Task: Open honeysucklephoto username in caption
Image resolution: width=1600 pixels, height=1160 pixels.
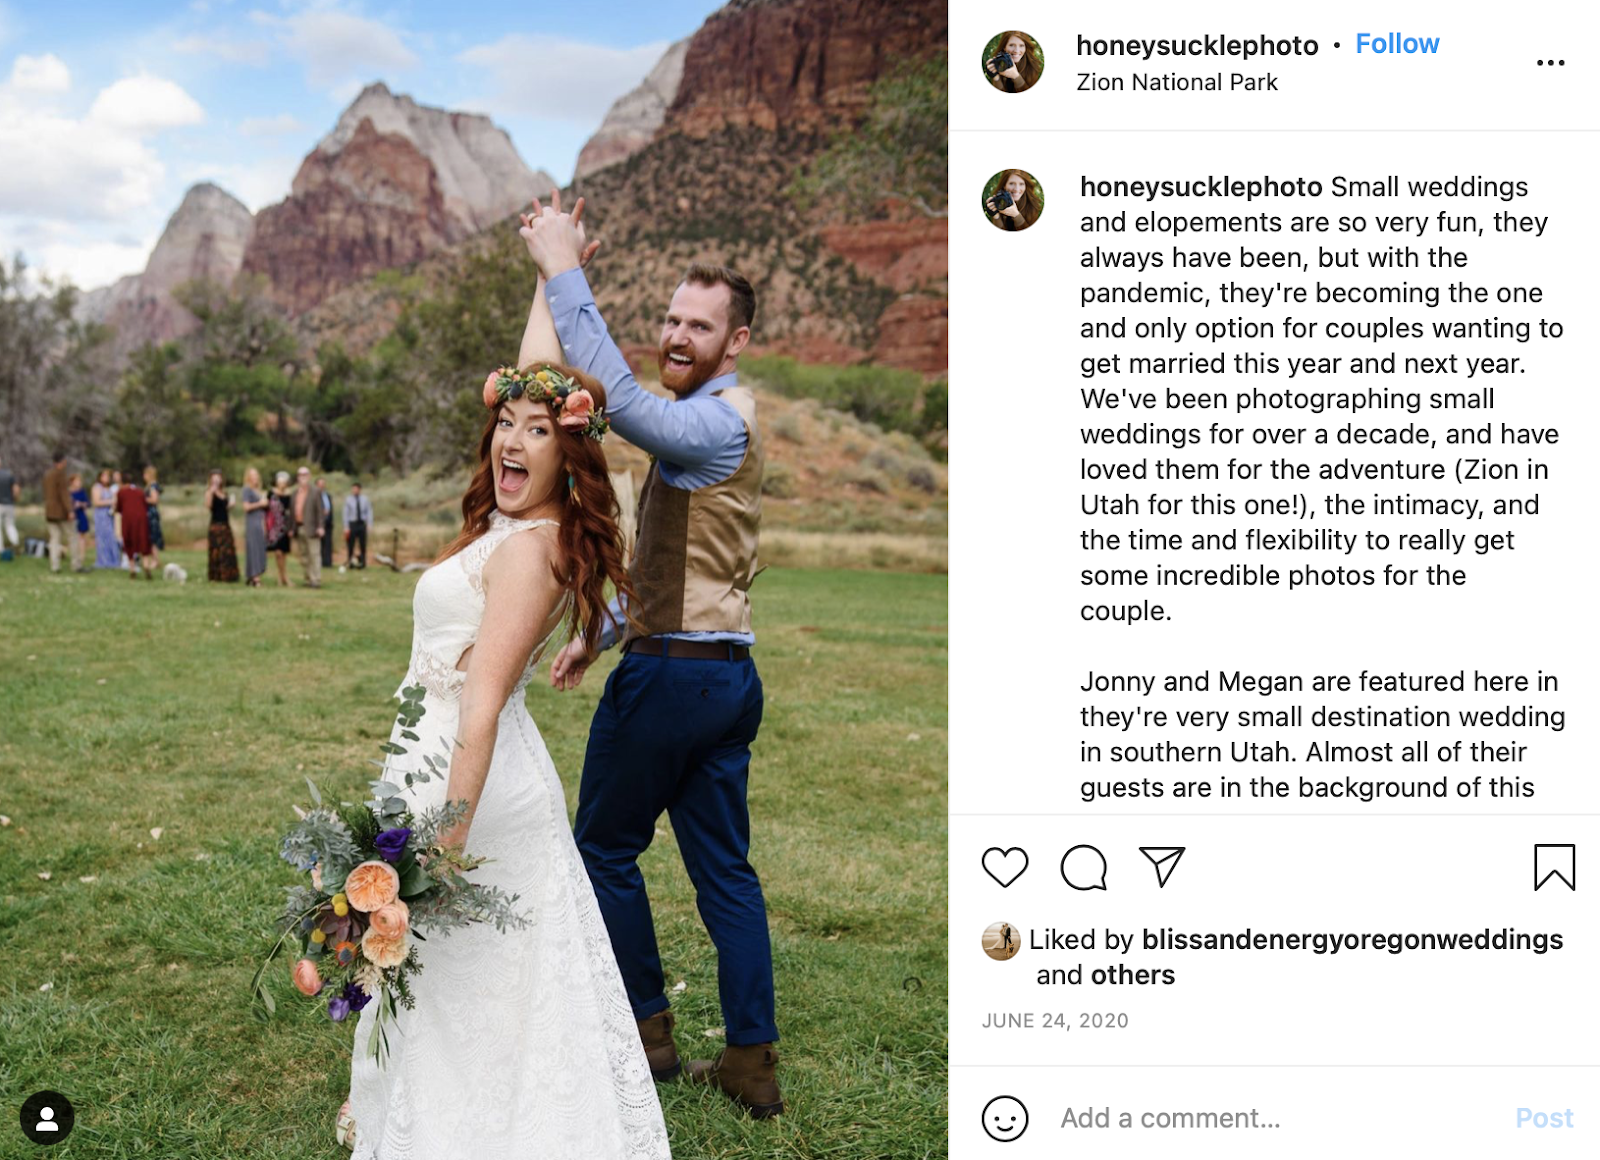Action: click(1201, 187)
